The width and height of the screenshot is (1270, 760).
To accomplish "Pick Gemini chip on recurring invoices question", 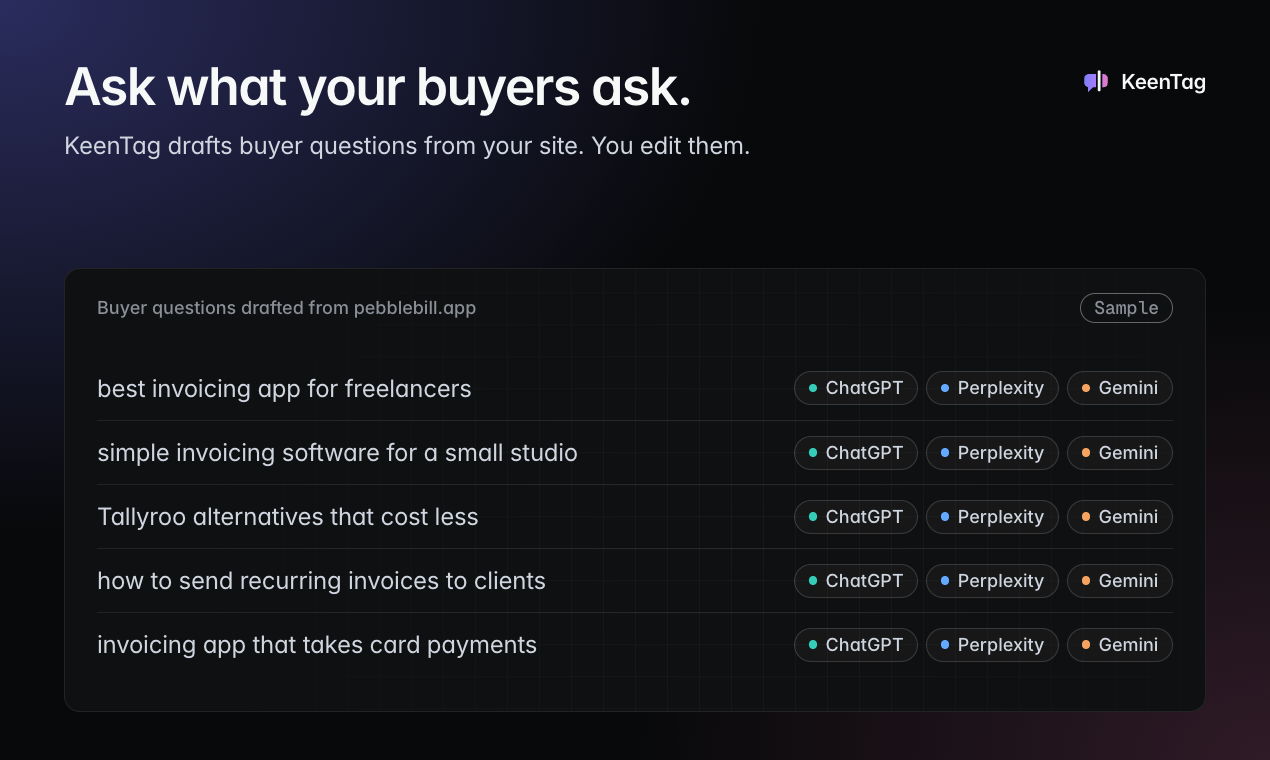I will coord(1120,580).
